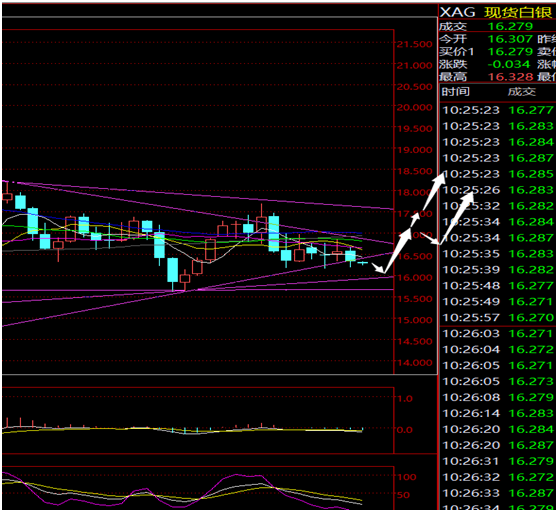Click the 21.000 price axis label
558x512 pixels.
pyautogui.click(x=415, y=65)
